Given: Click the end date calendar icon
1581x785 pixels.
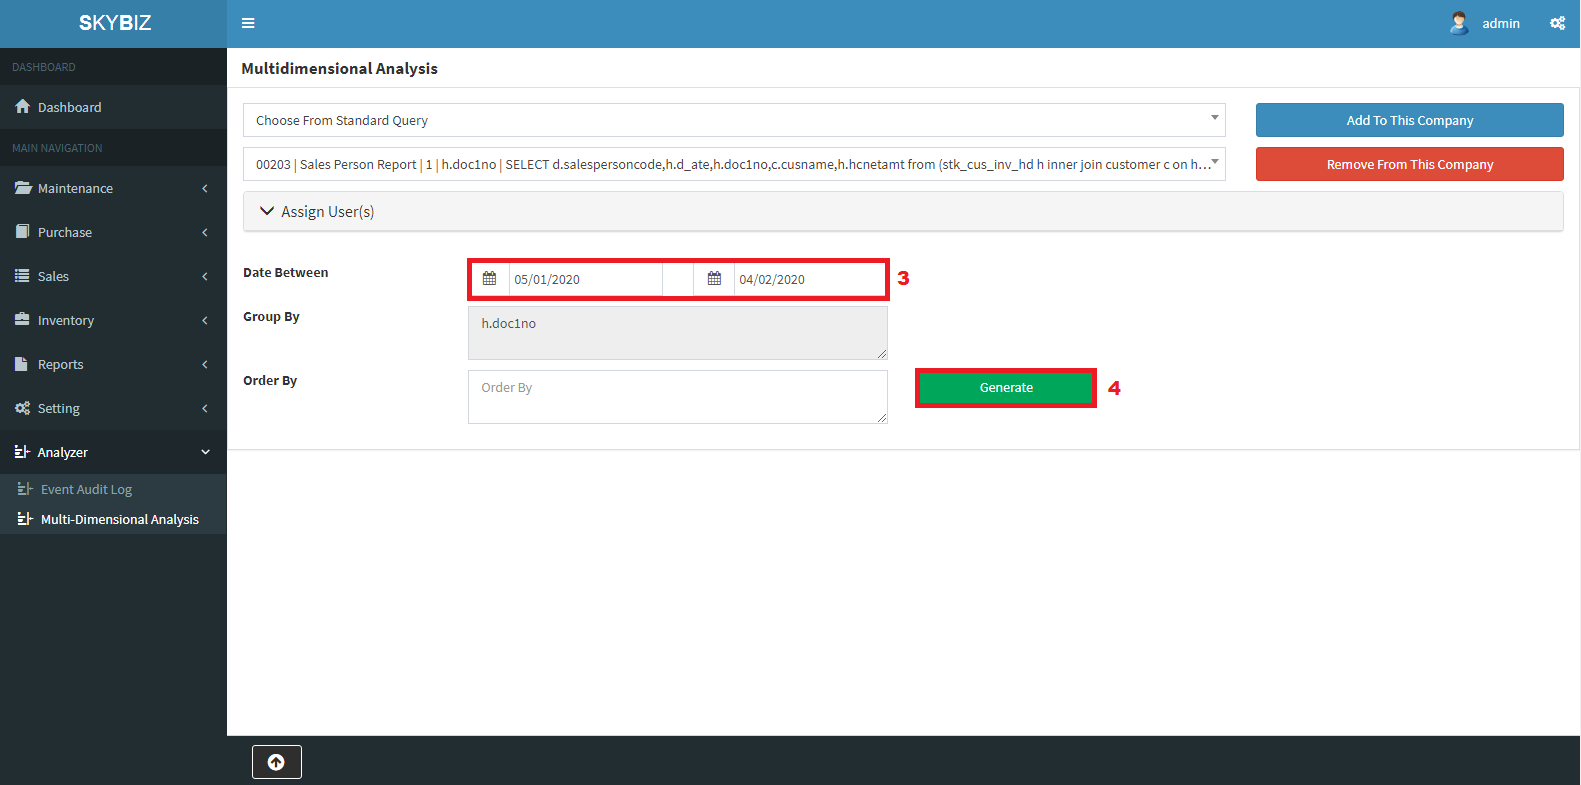Looking at the screenshot, I should pyautogui.click(x=714, y=279).
